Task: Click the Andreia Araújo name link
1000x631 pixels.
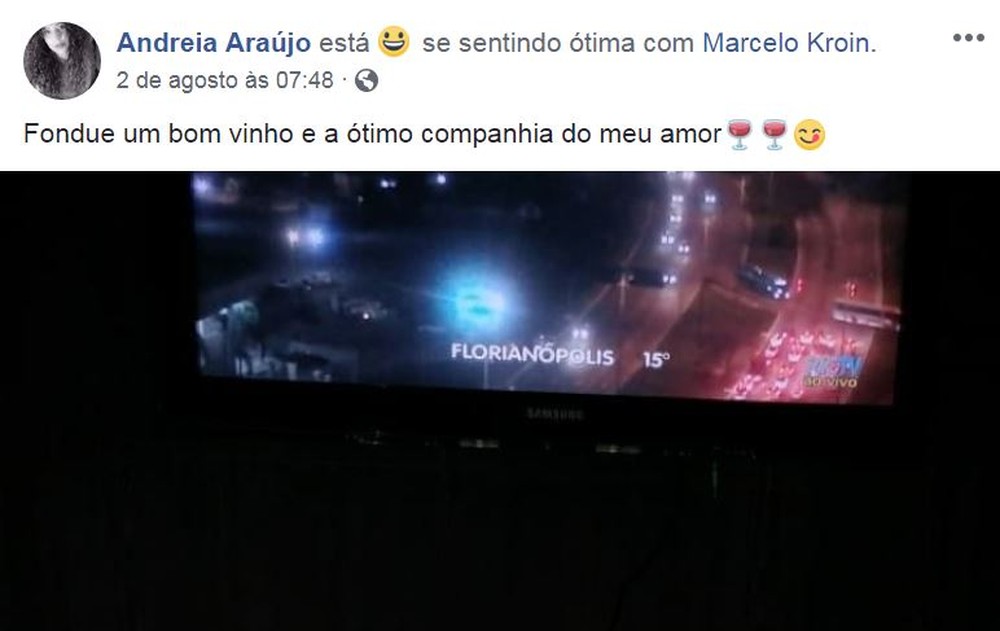Action: (214, 43)
